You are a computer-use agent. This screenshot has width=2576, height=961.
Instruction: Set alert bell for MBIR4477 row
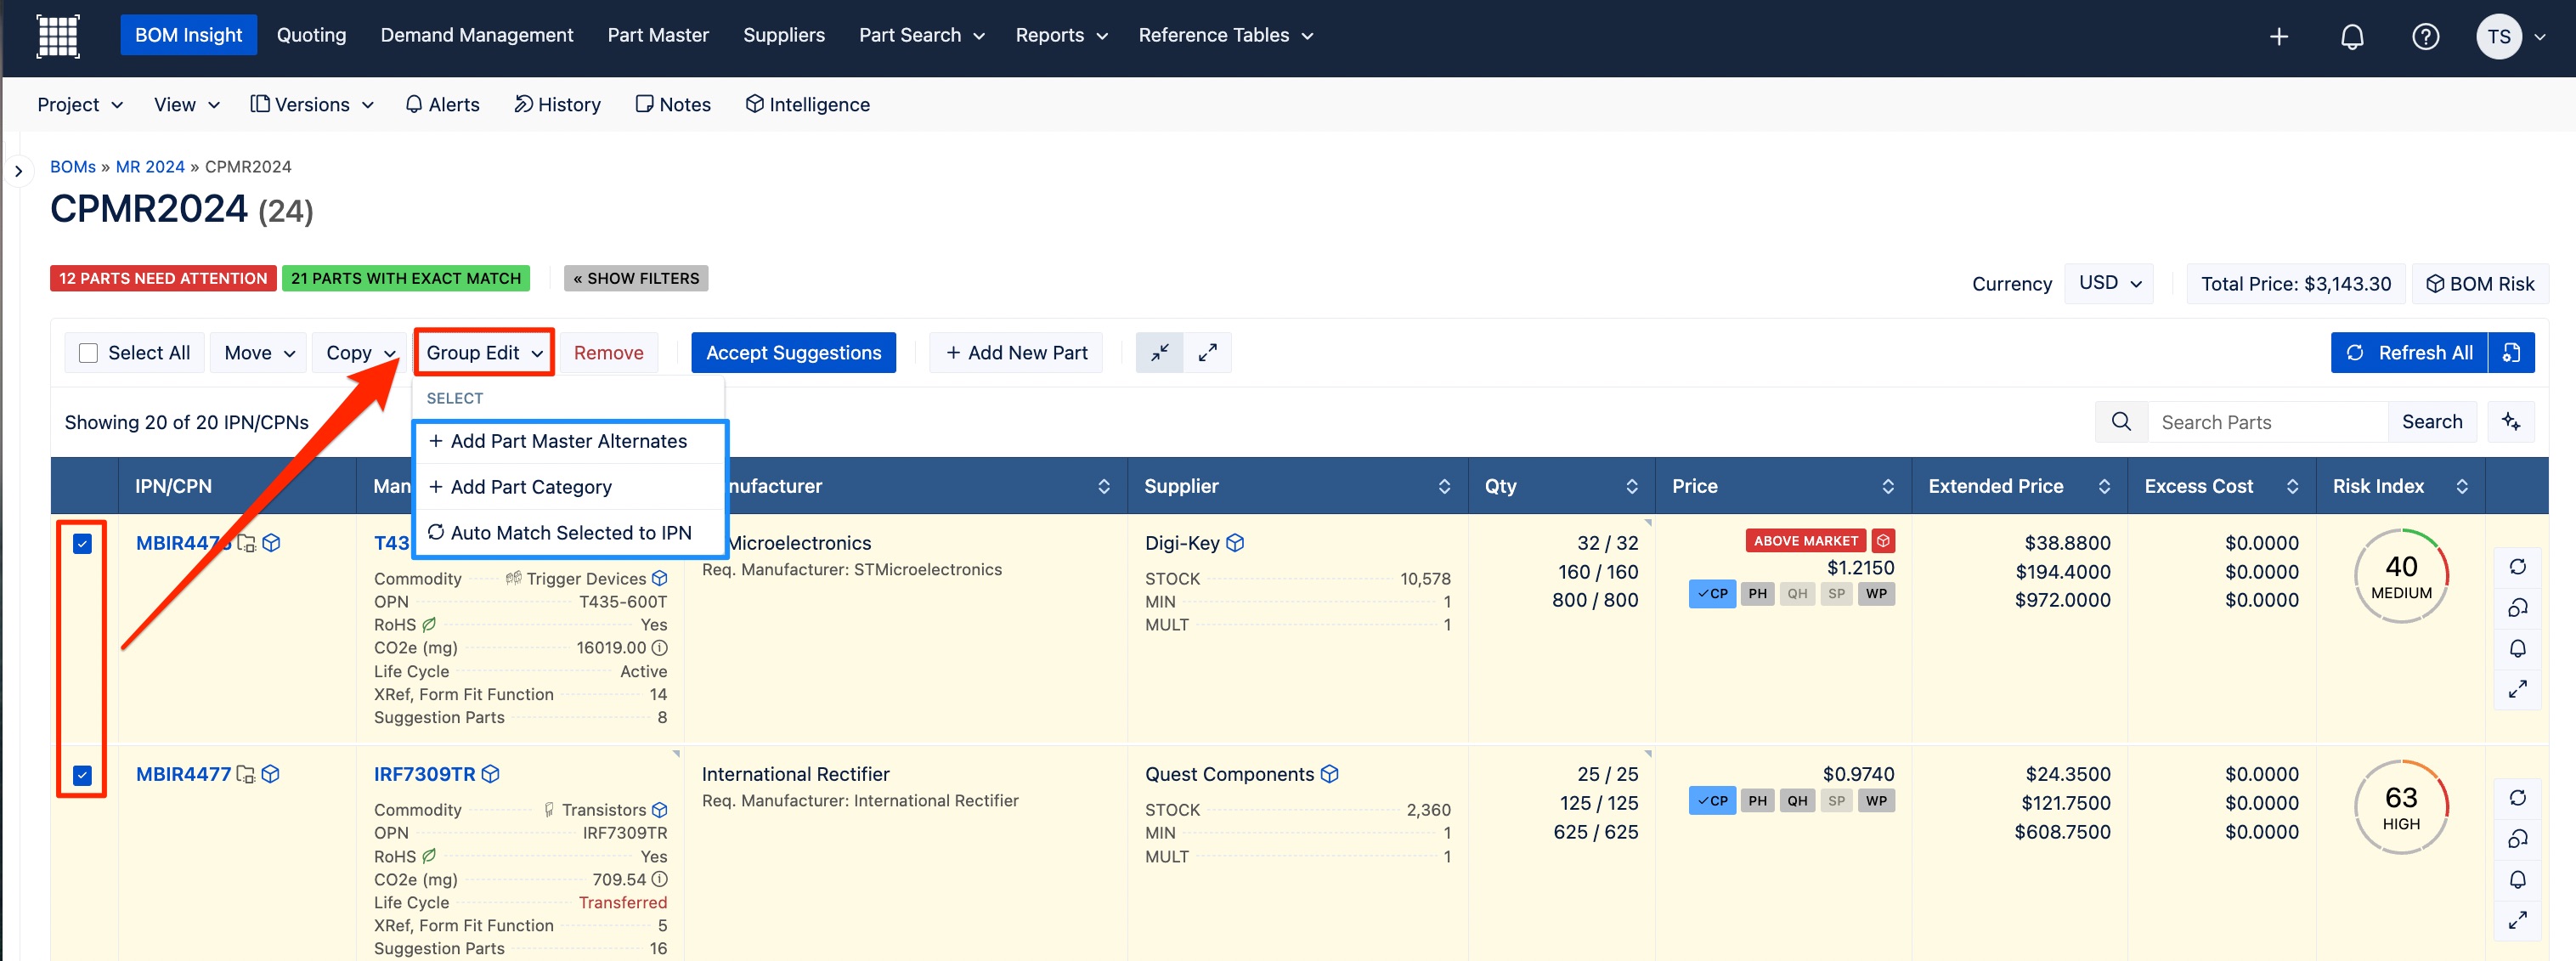[2518, 880]
